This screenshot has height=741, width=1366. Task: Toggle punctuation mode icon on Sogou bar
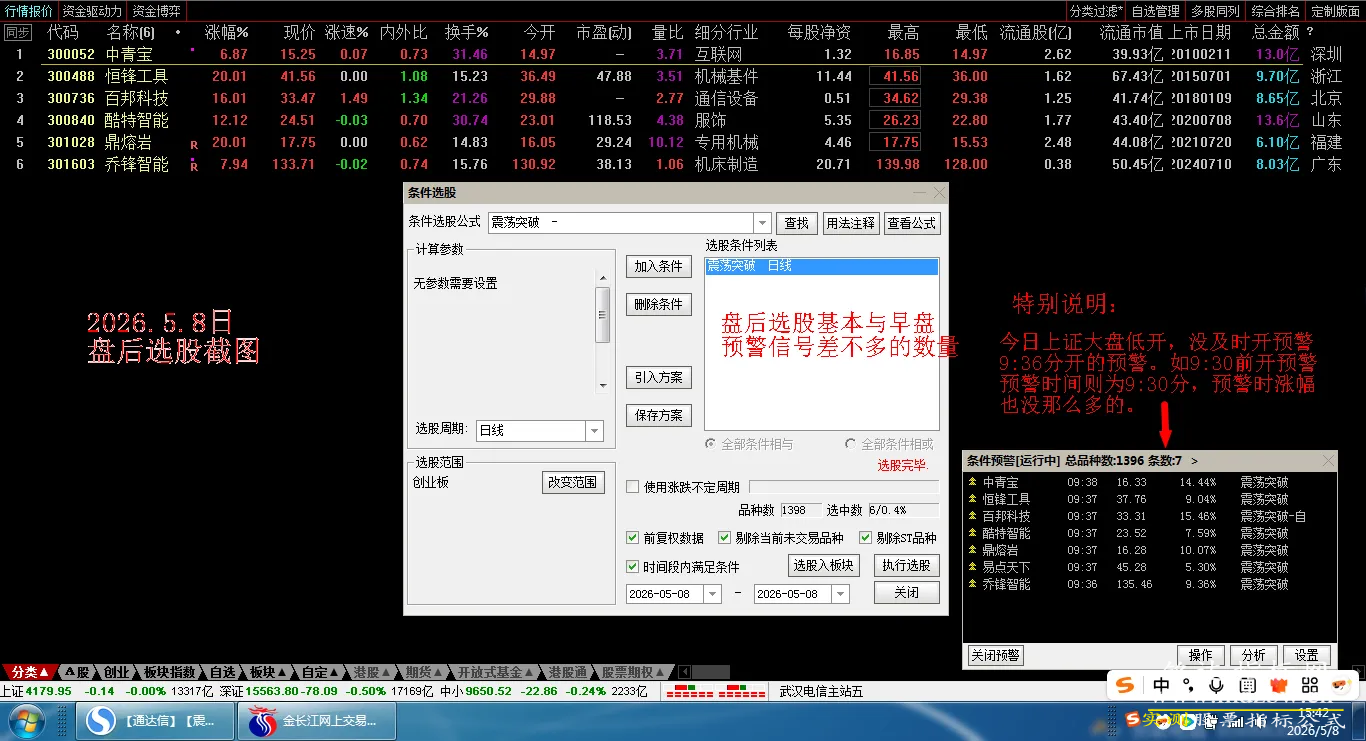[1188, 685]
